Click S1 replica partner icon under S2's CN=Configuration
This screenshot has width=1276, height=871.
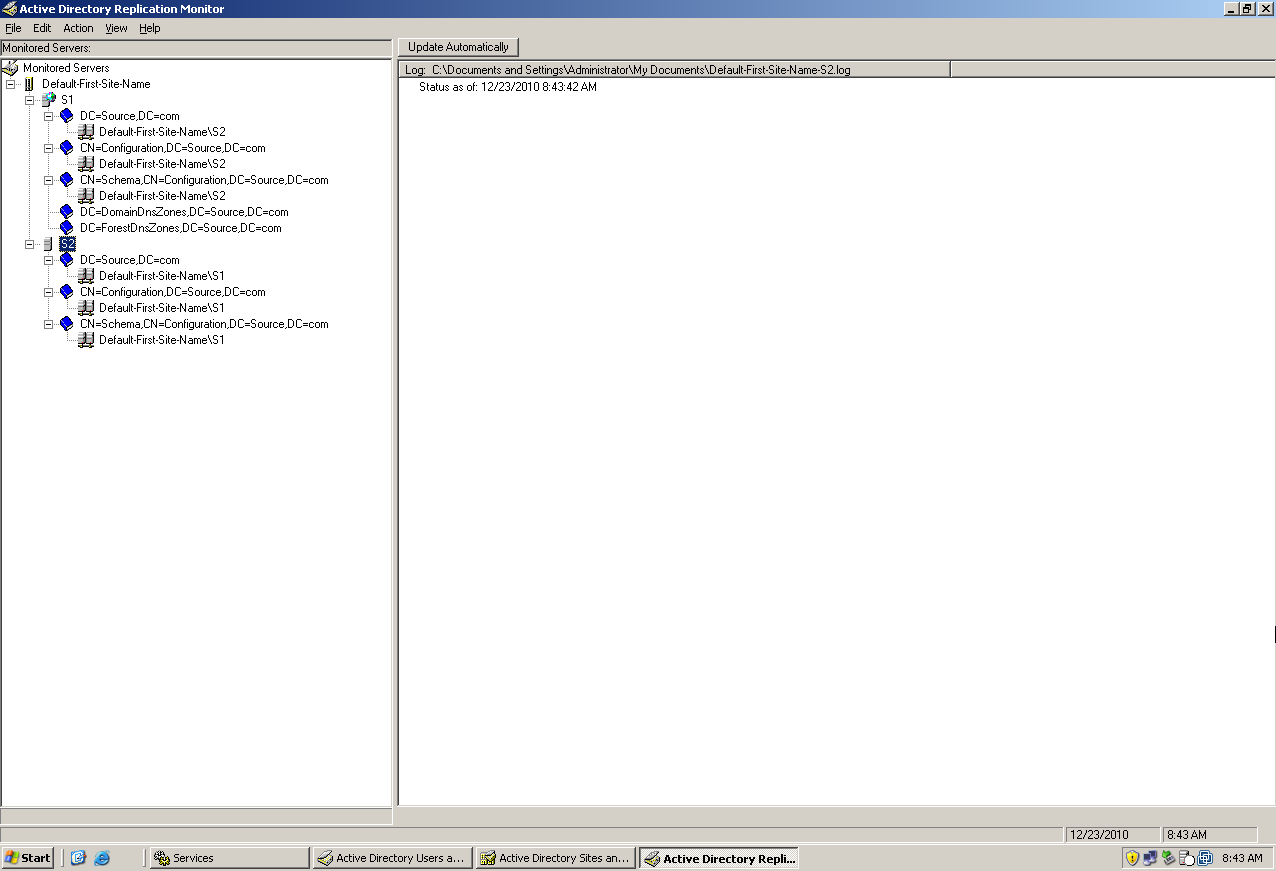click(x=86, y=308)
